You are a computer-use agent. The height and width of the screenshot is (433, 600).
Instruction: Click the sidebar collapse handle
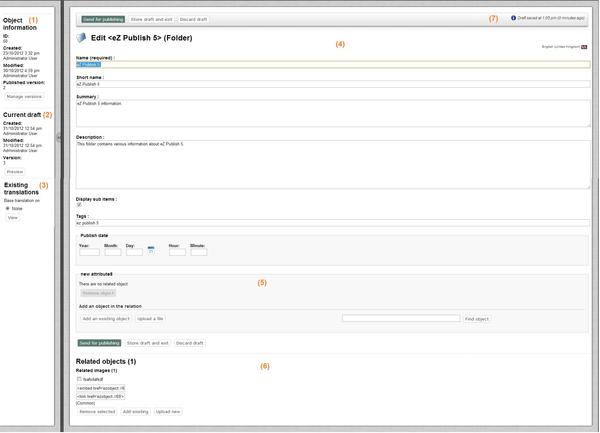click(59, 137)
